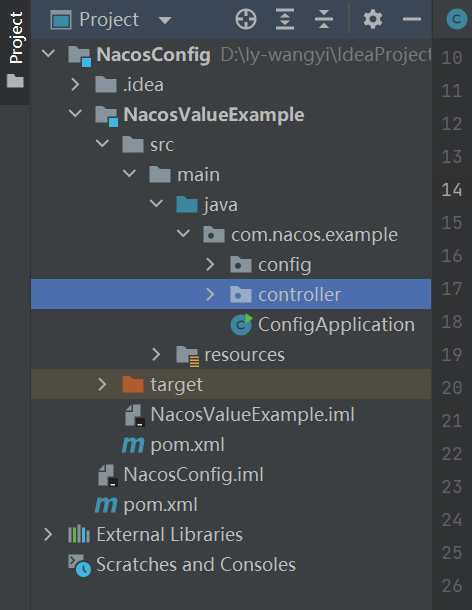Select the NacosConfig project root label
The height and width of the screenshot is (610, 472).
tap(154, 54)
